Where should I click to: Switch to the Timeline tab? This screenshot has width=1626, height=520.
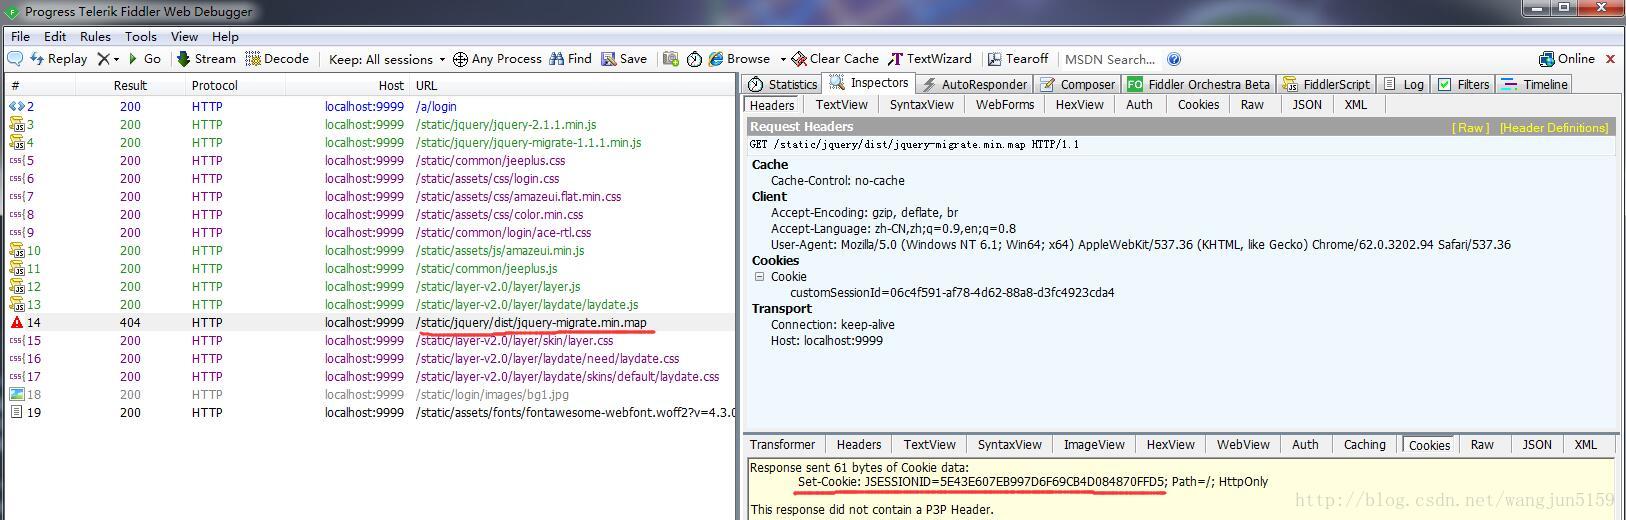coord(1535,84)
